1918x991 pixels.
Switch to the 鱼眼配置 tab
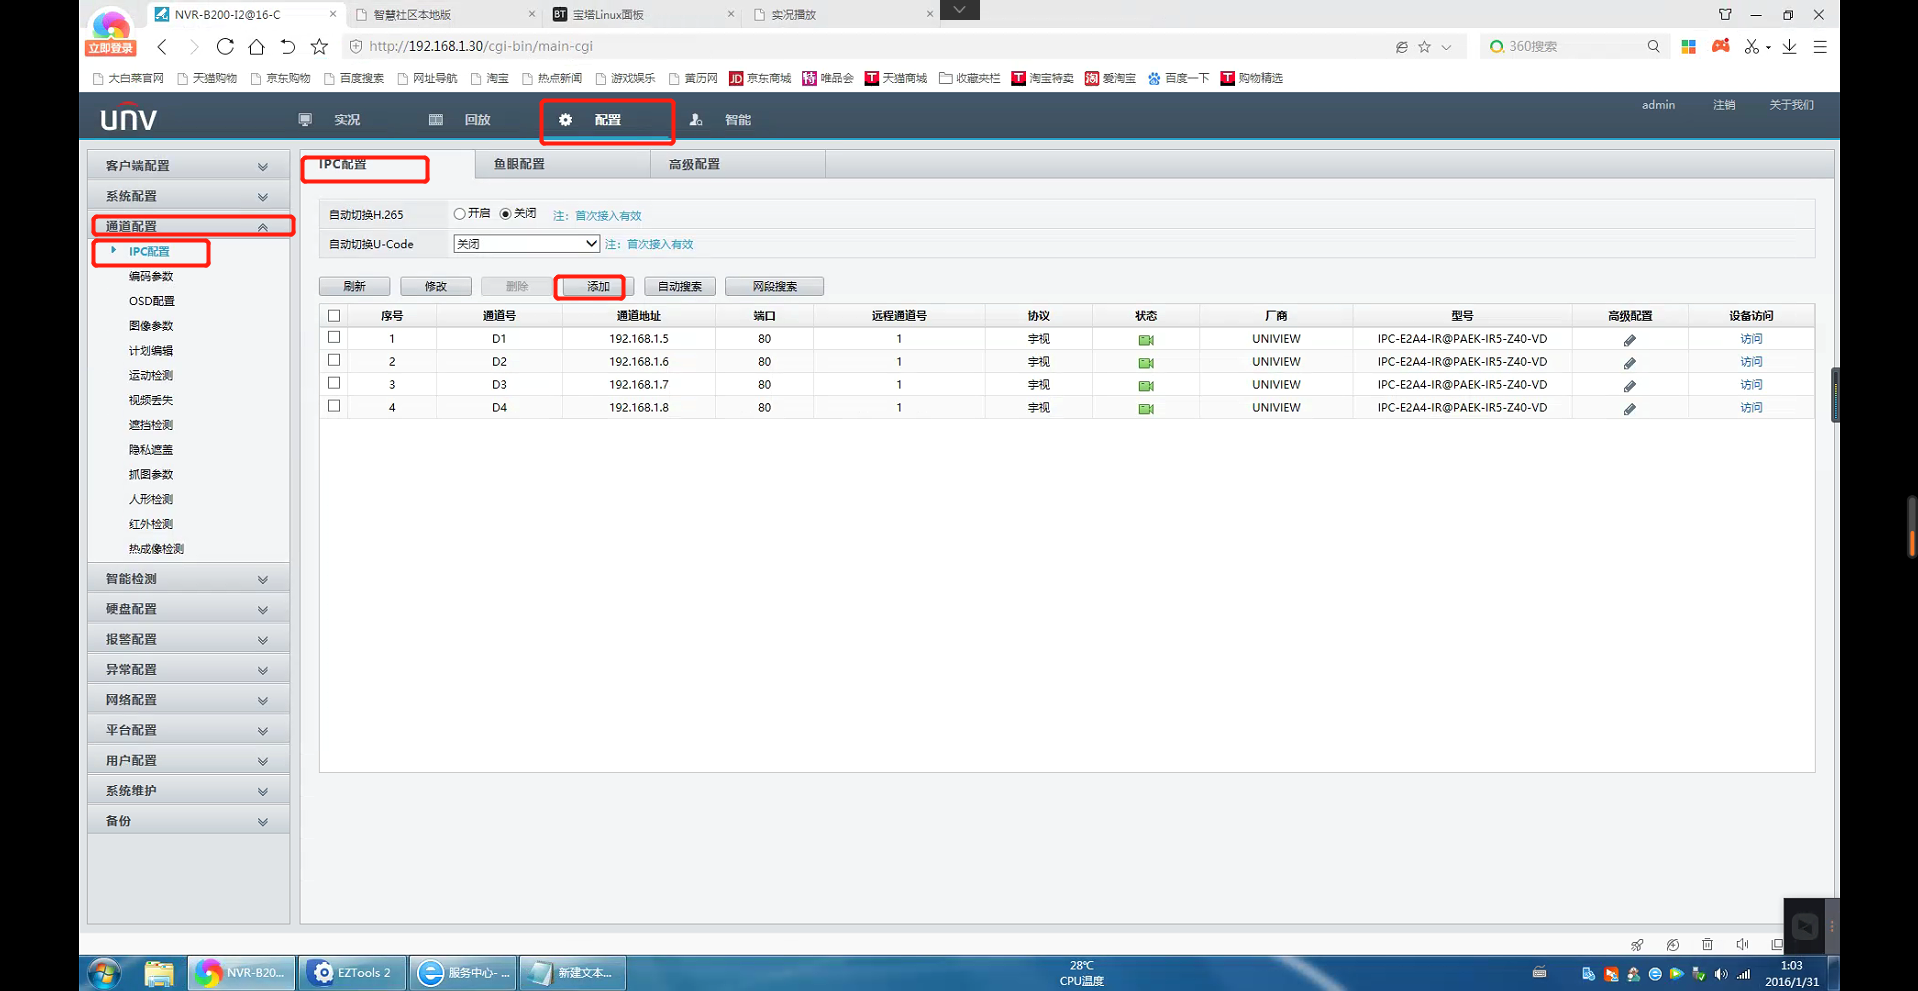pyautogui.click(x=519, y=164)
